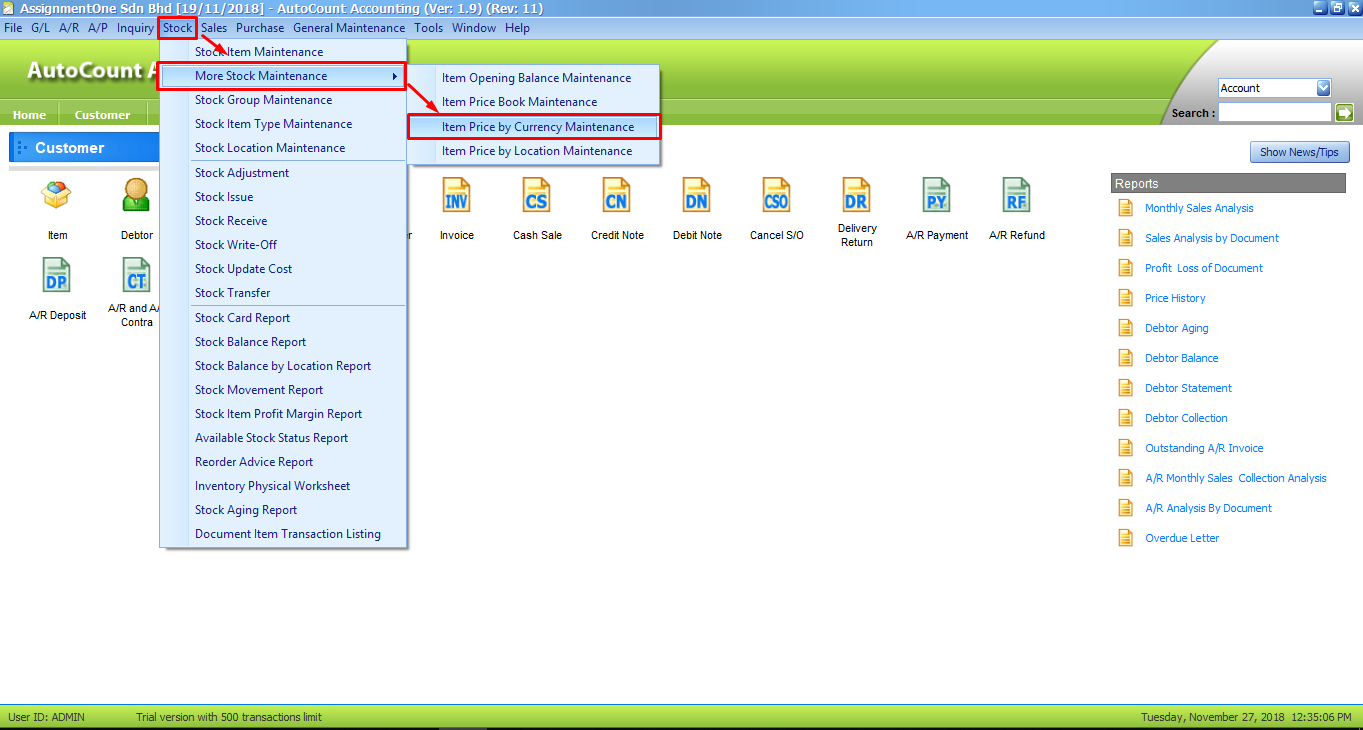This screenshot has width=1363, height=730.
Task: Open the Sales menu
Action: point(214,28)
